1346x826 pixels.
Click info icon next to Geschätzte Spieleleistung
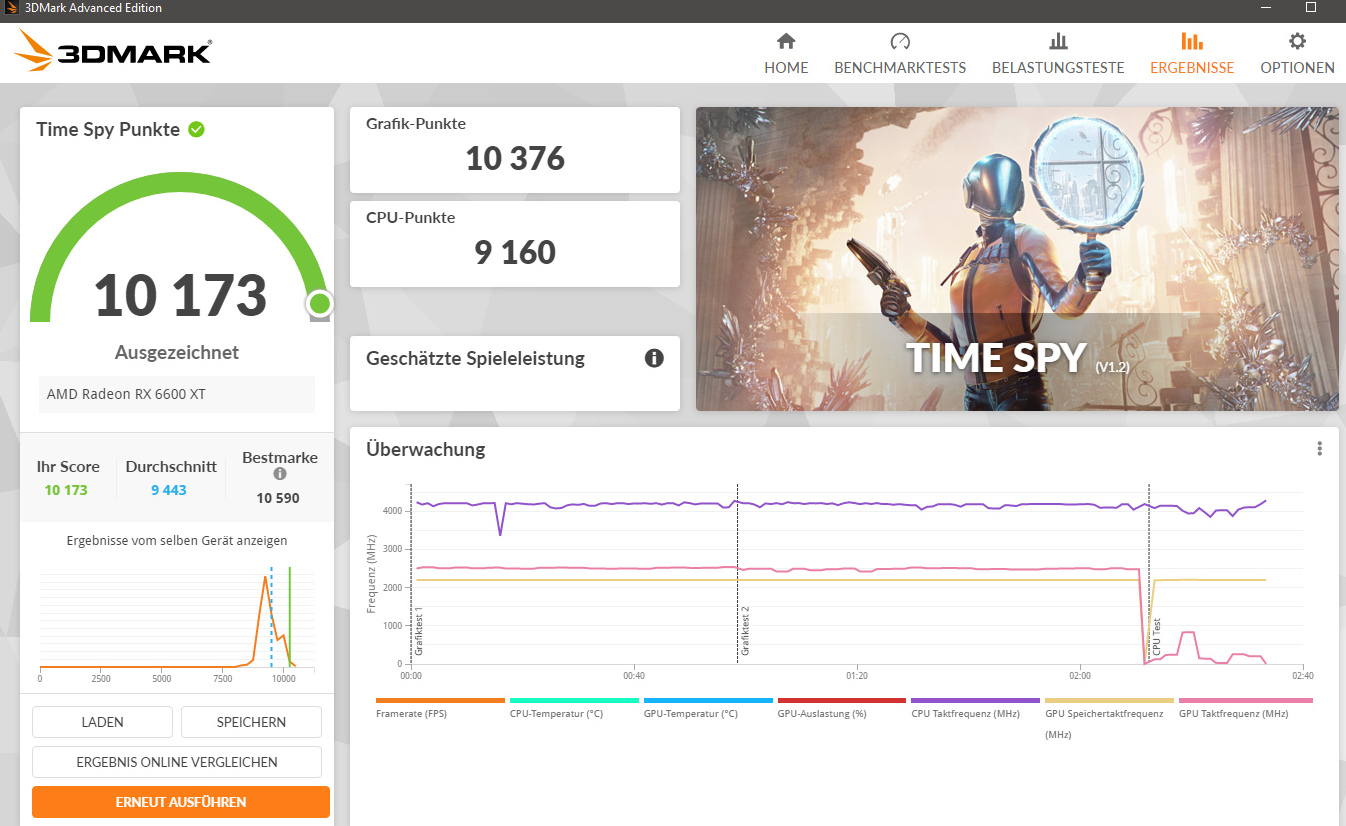pos(654,358)
